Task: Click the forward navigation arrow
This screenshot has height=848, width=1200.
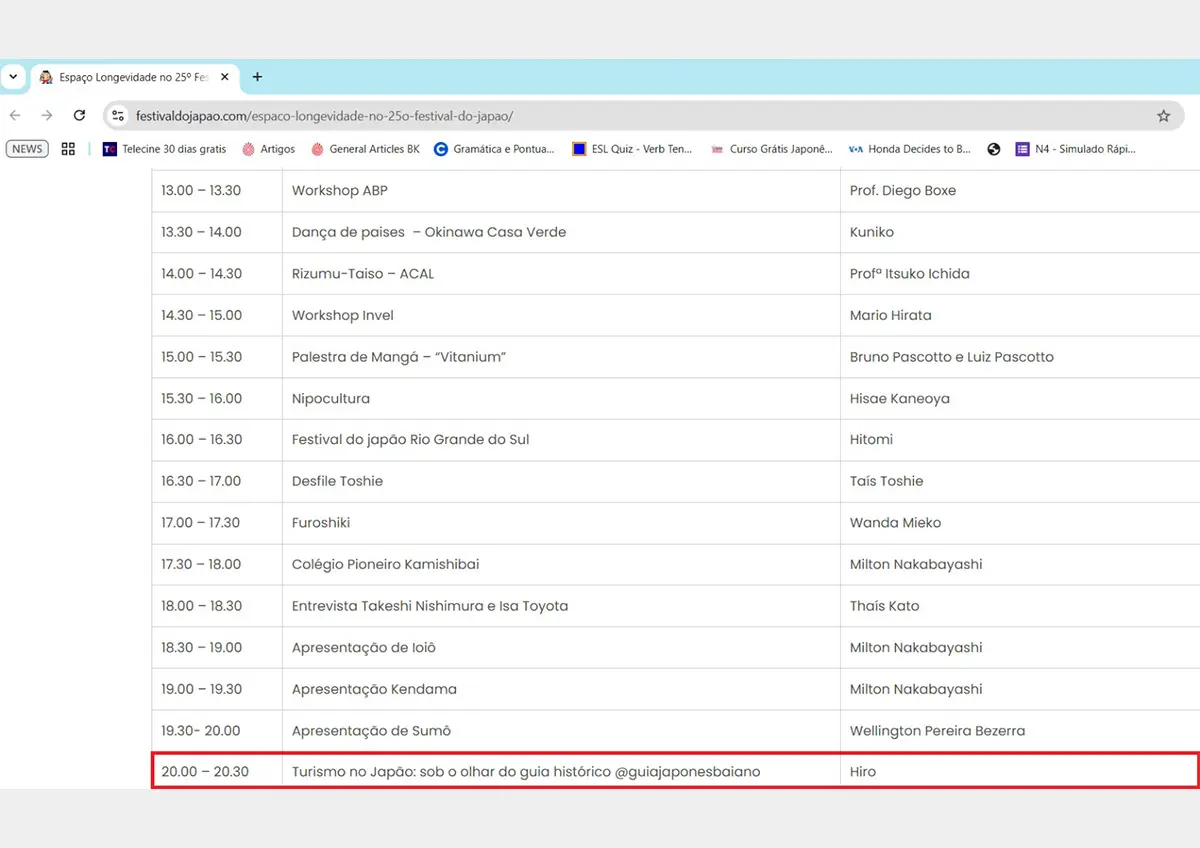Action: (x=47, y=116)
